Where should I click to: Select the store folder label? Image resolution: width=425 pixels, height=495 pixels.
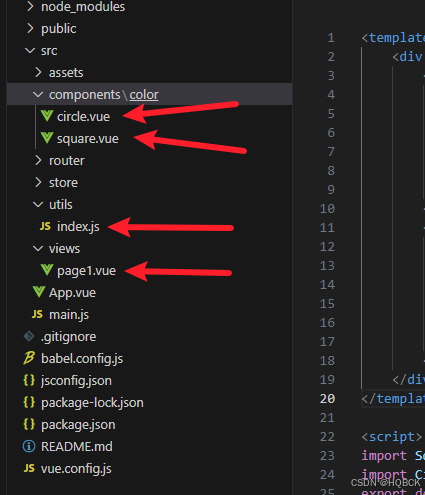coord(63,183)
